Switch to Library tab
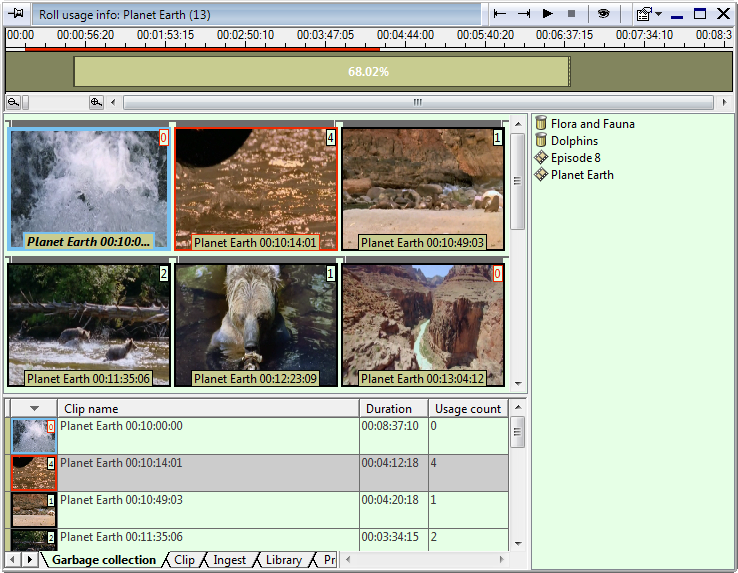This screenshot has height=573, width=738. (x=284, y=560)
